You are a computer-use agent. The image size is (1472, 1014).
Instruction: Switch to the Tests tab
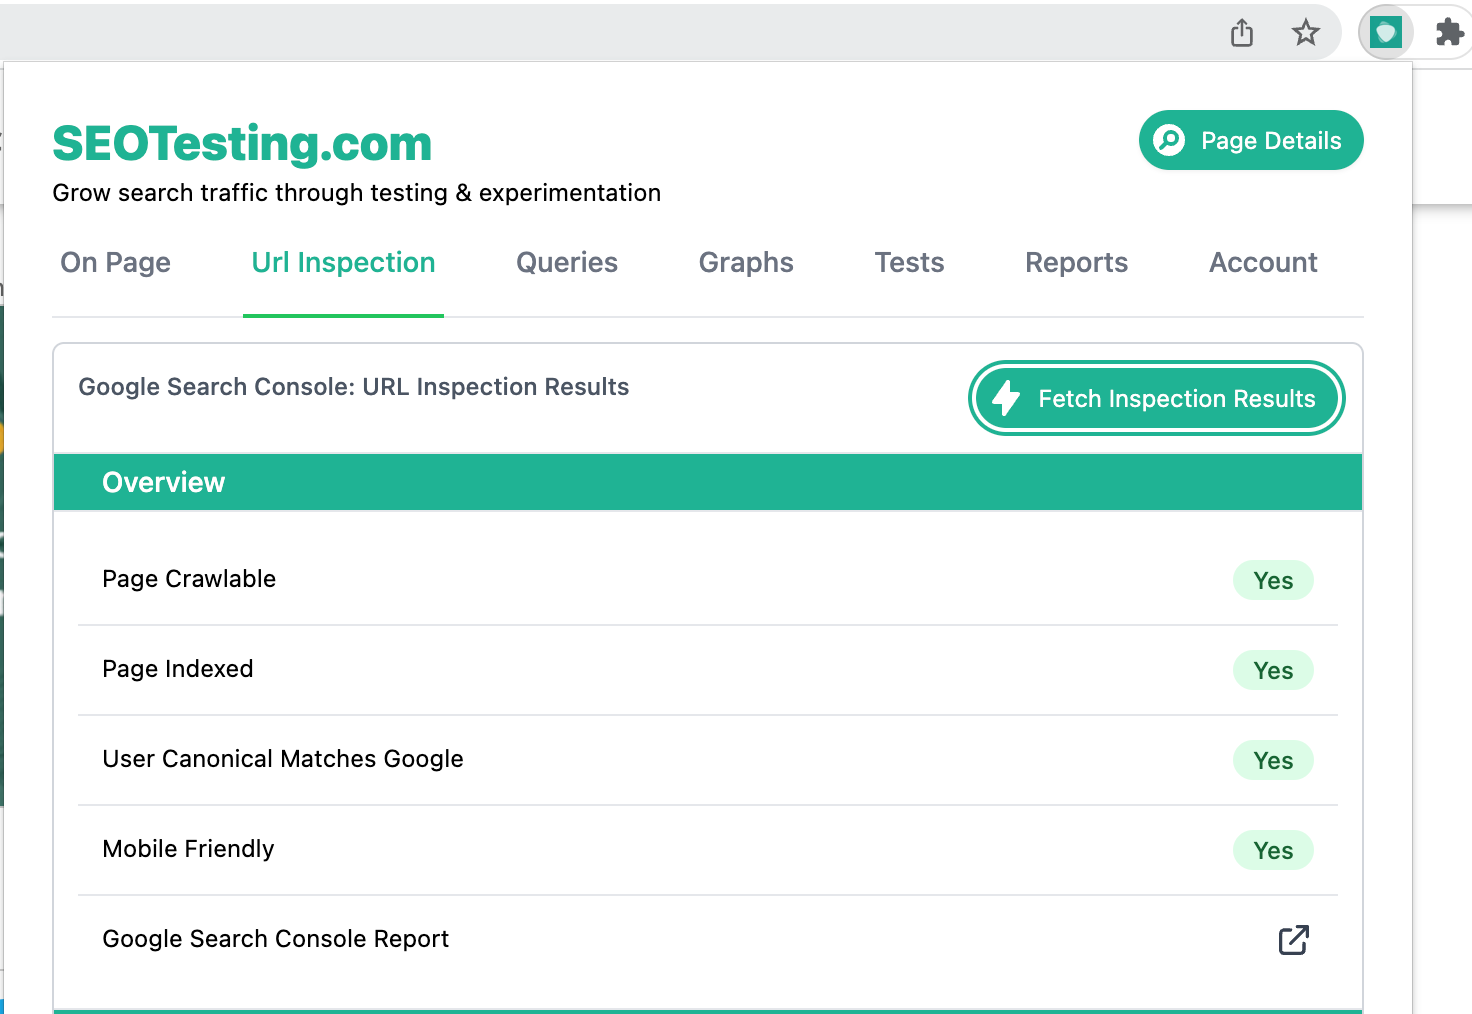click(910, 263)
